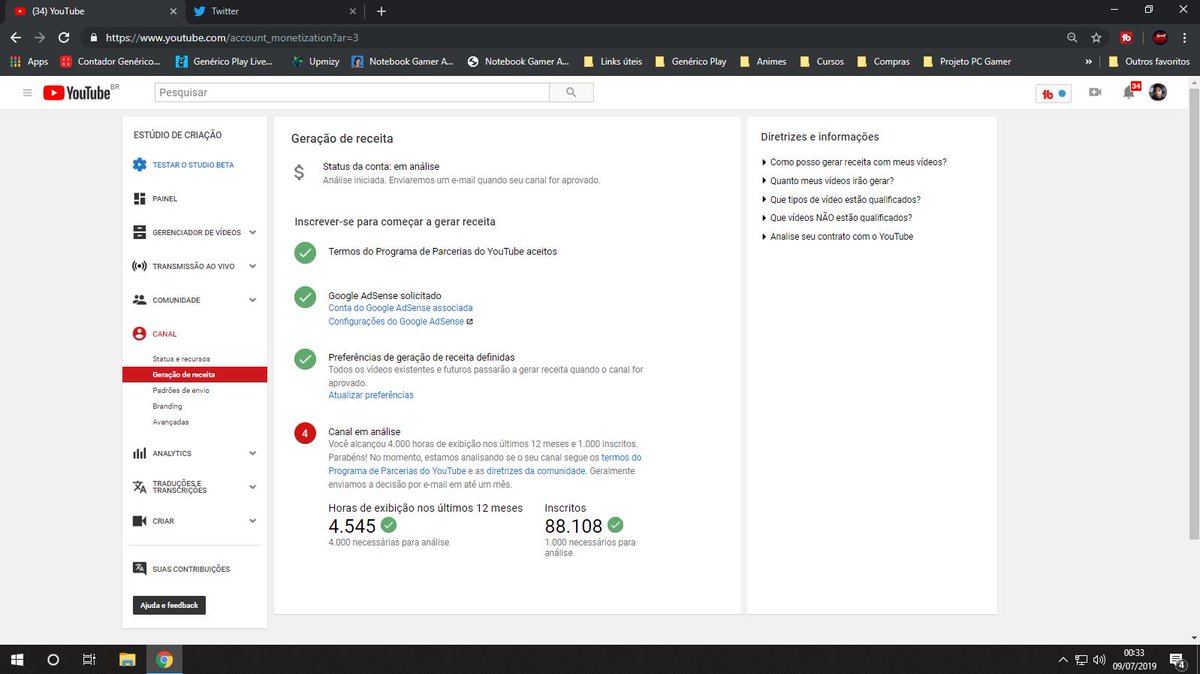Open Padrões de envio menu item
The width and height of the screenshot is (1200, 674).
click(x=181, y=390)
